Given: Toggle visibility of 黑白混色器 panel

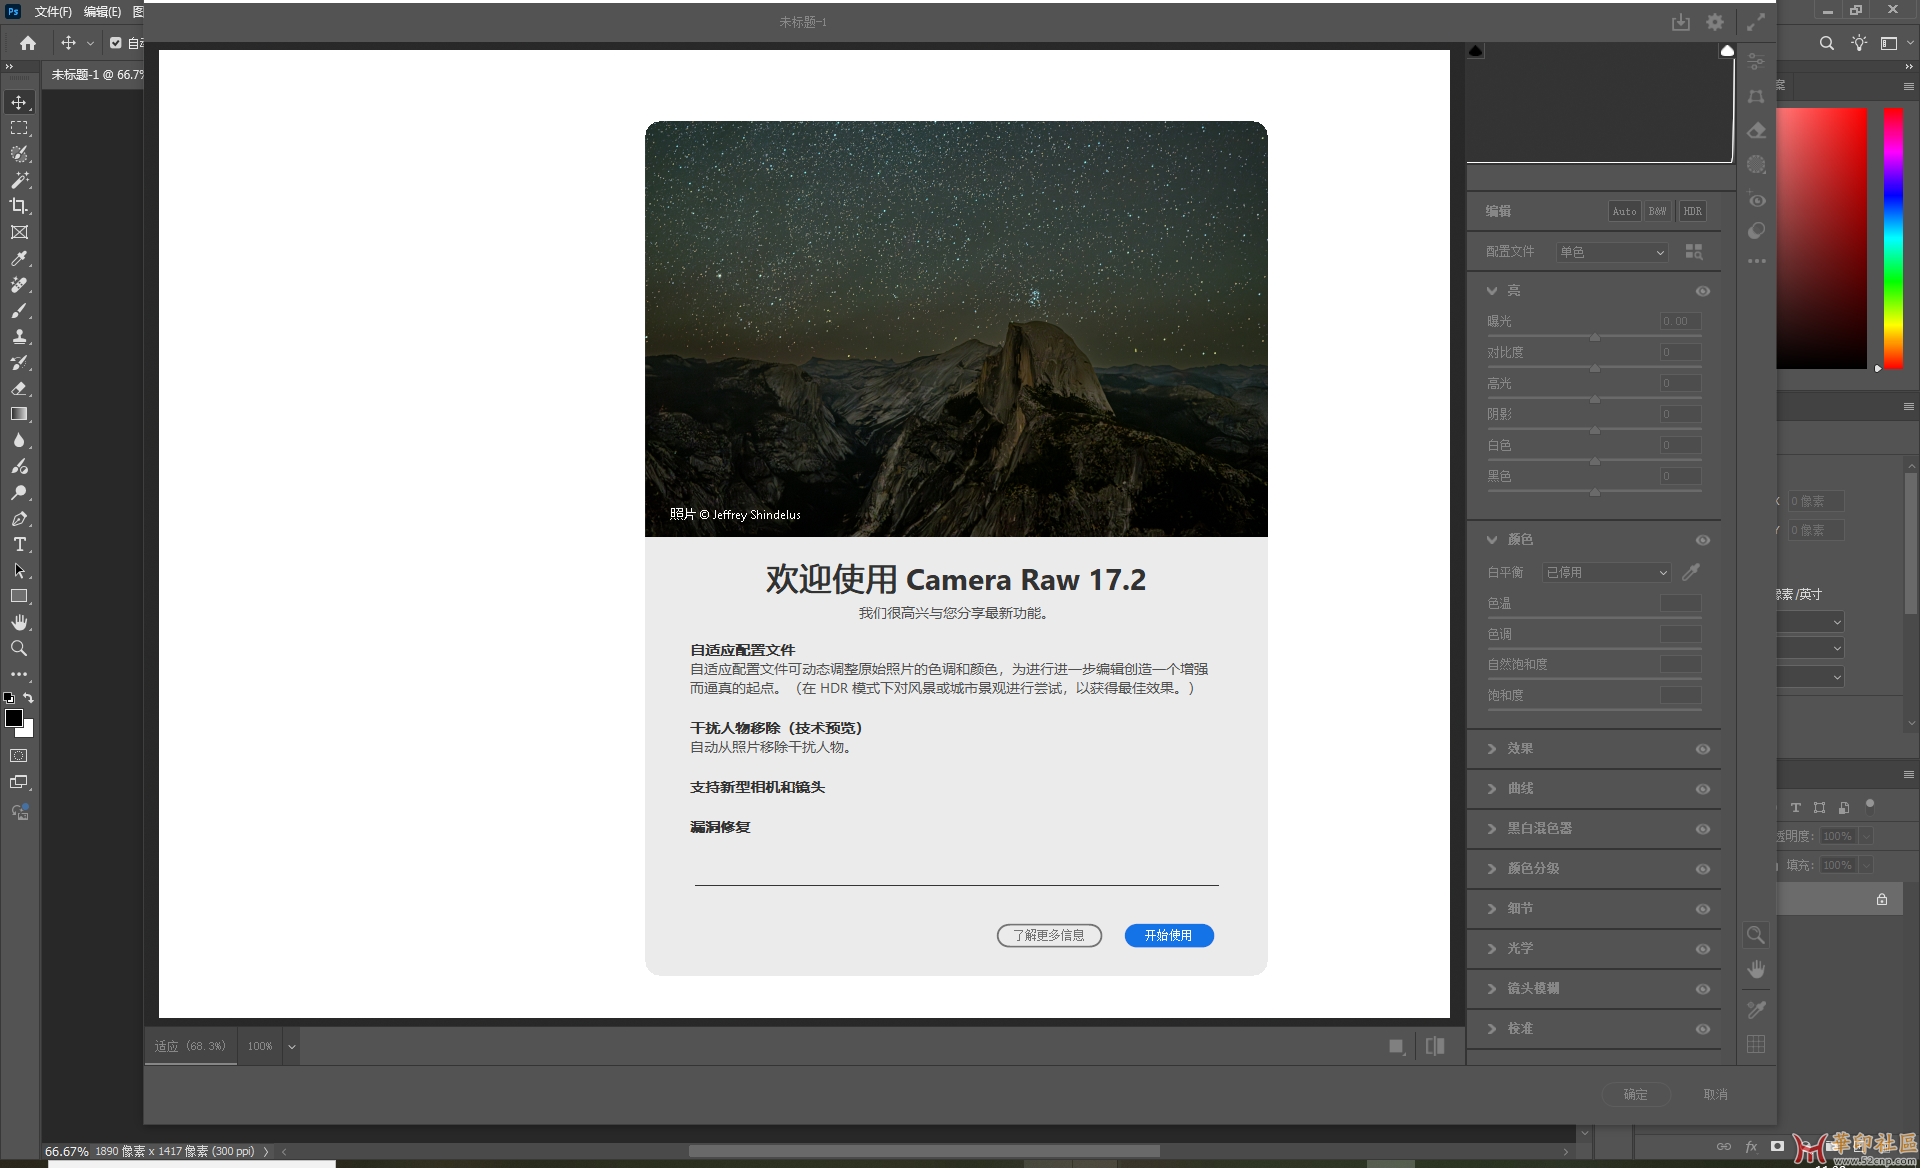Looking at the screenshot, I should pyautogui.click(x=1703, y=829).
